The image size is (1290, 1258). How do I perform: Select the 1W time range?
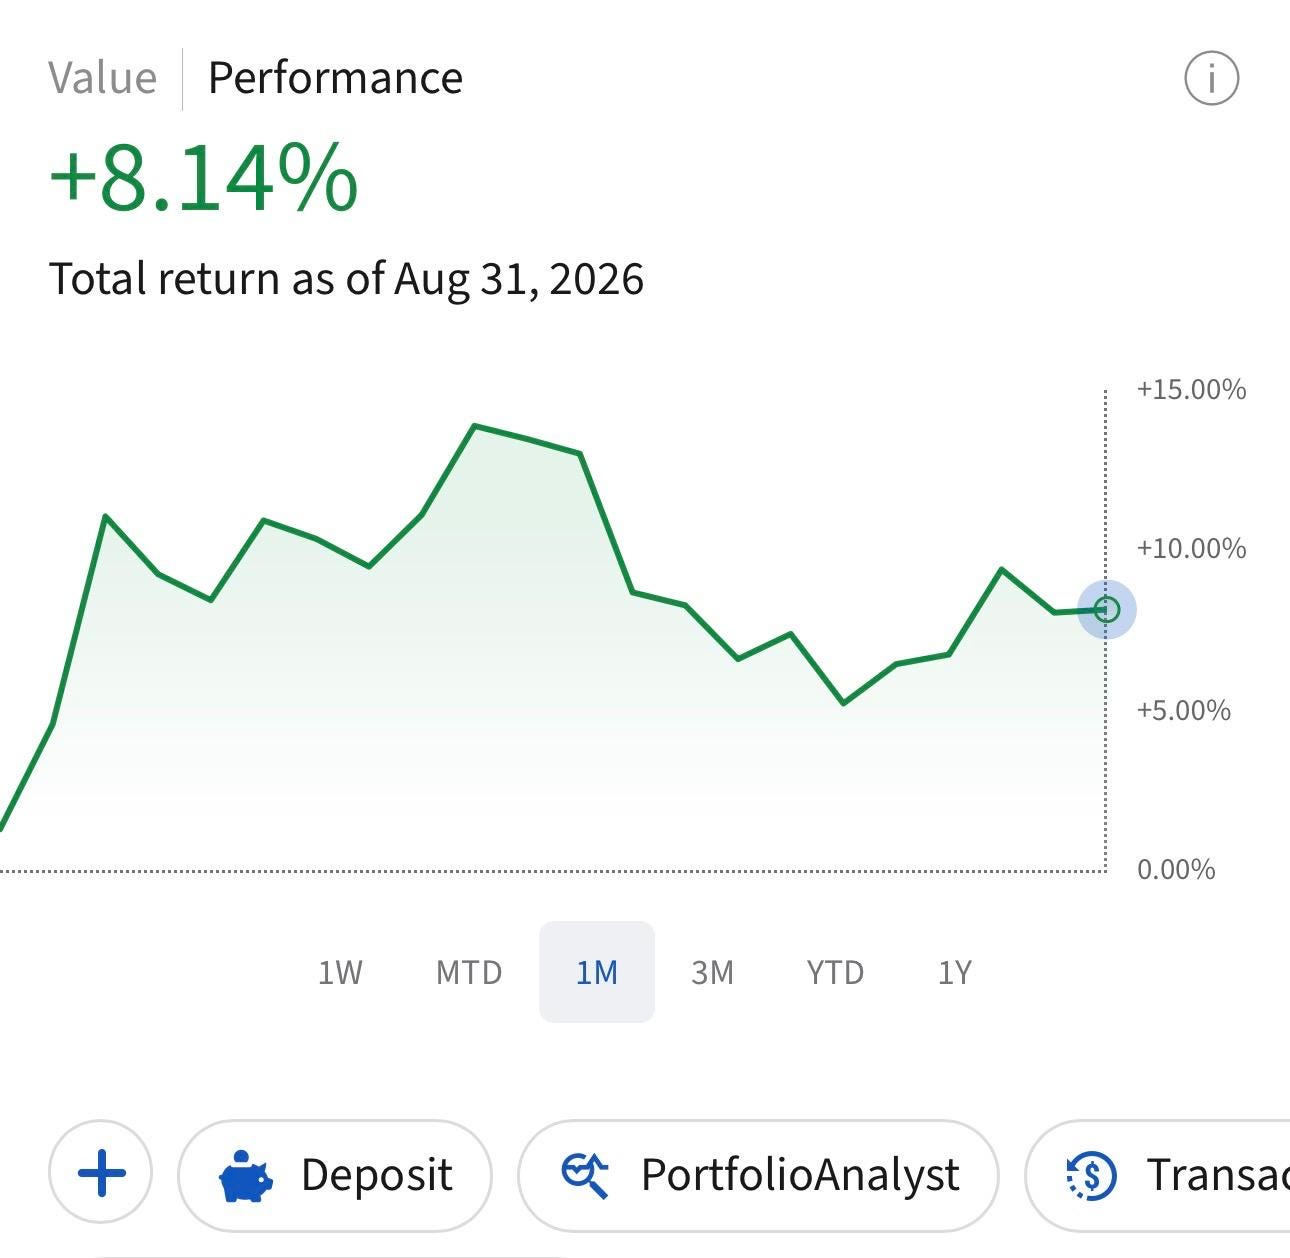(x=340, y=972)
